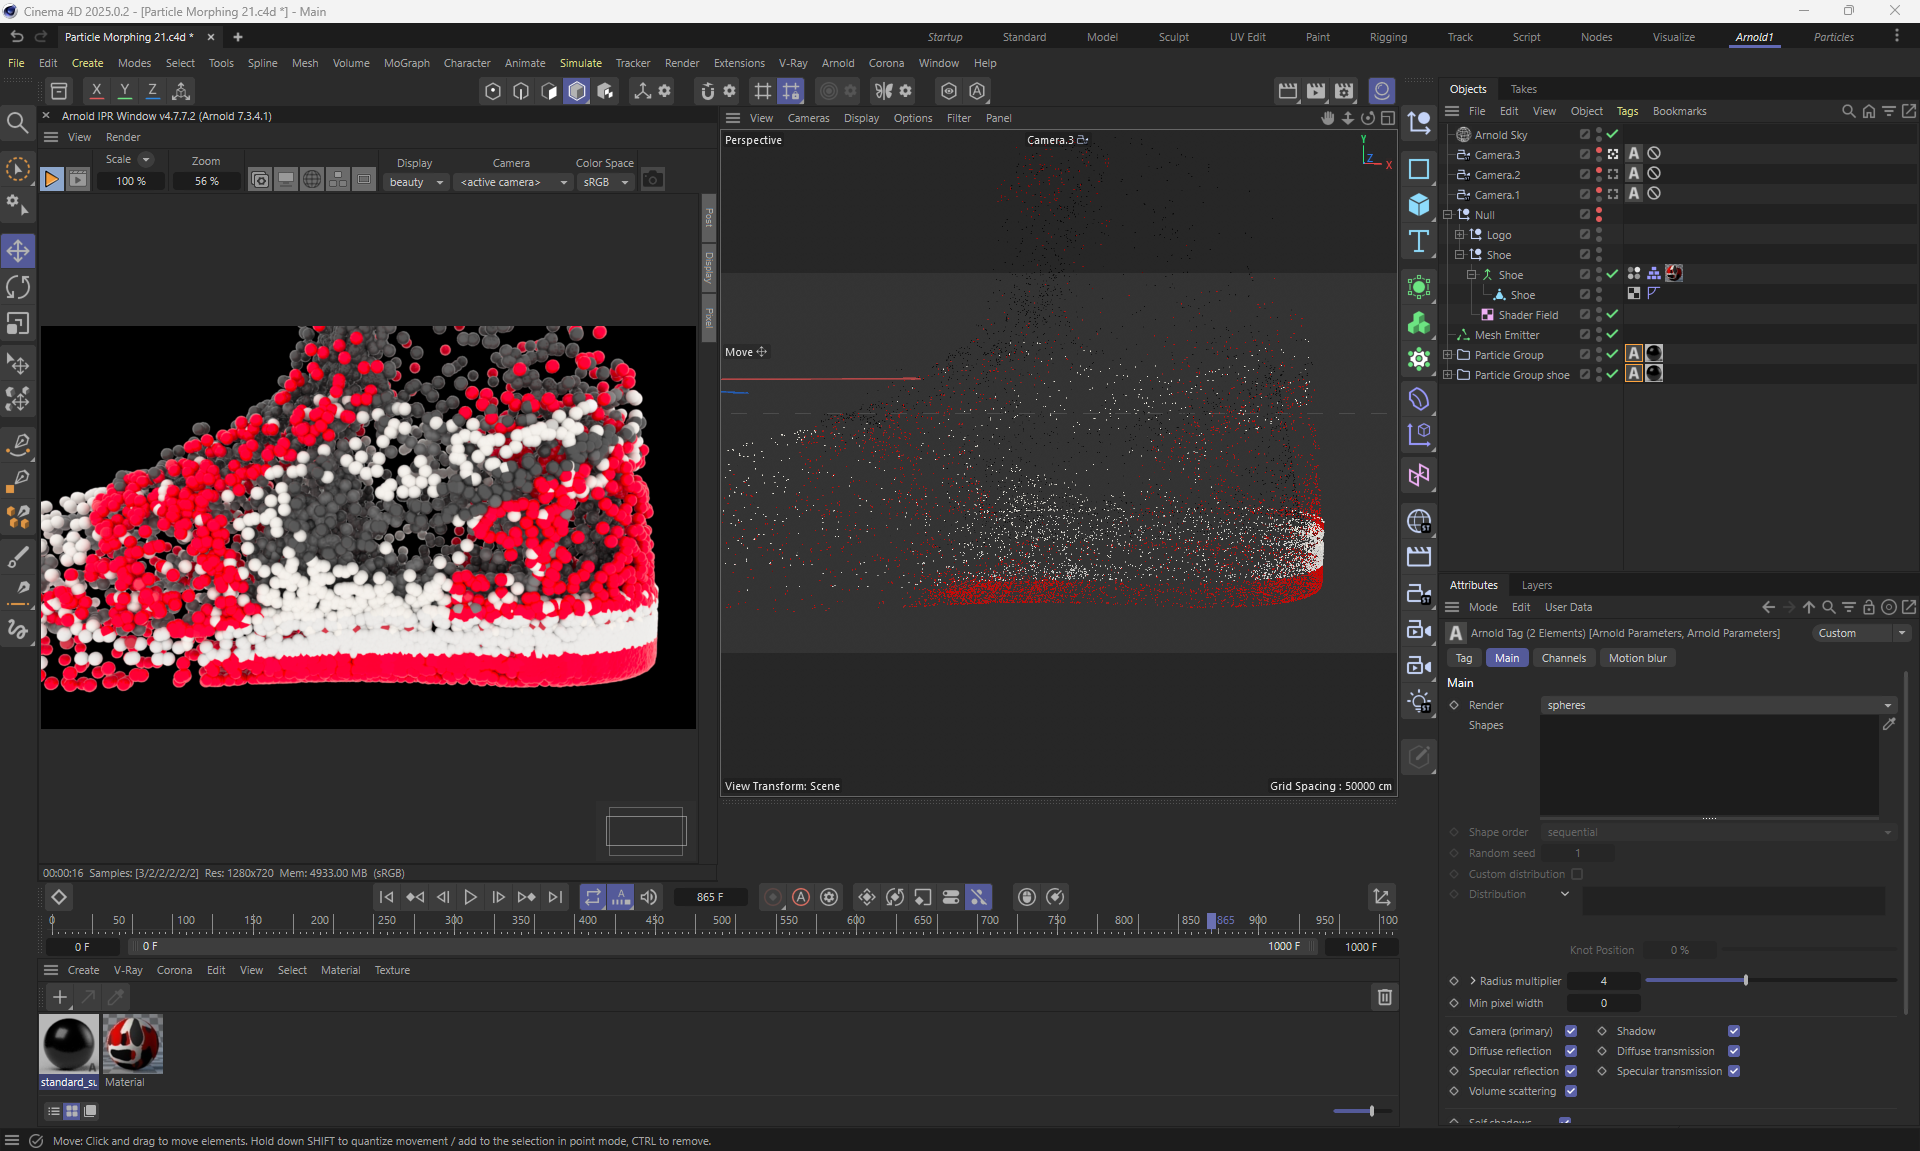Open the Simulate menu

click(580, 63)
